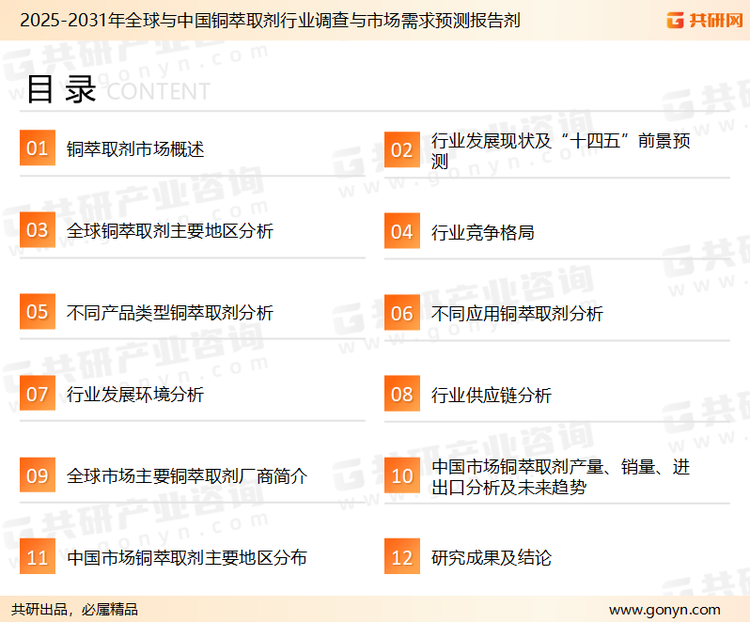
Task: Open chapter 铜萃取剂市场概述
Action: (x=135, y=149)
